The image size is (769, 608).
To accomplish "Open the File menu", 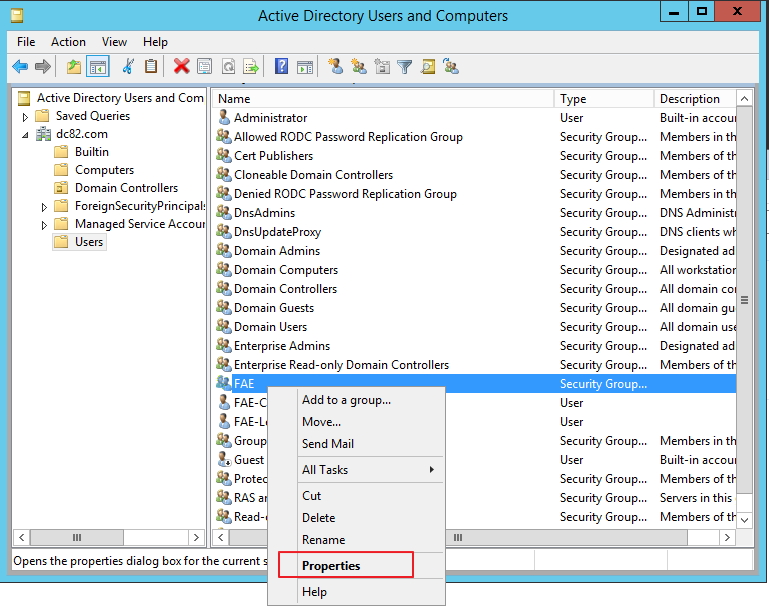I will point(26,42).
